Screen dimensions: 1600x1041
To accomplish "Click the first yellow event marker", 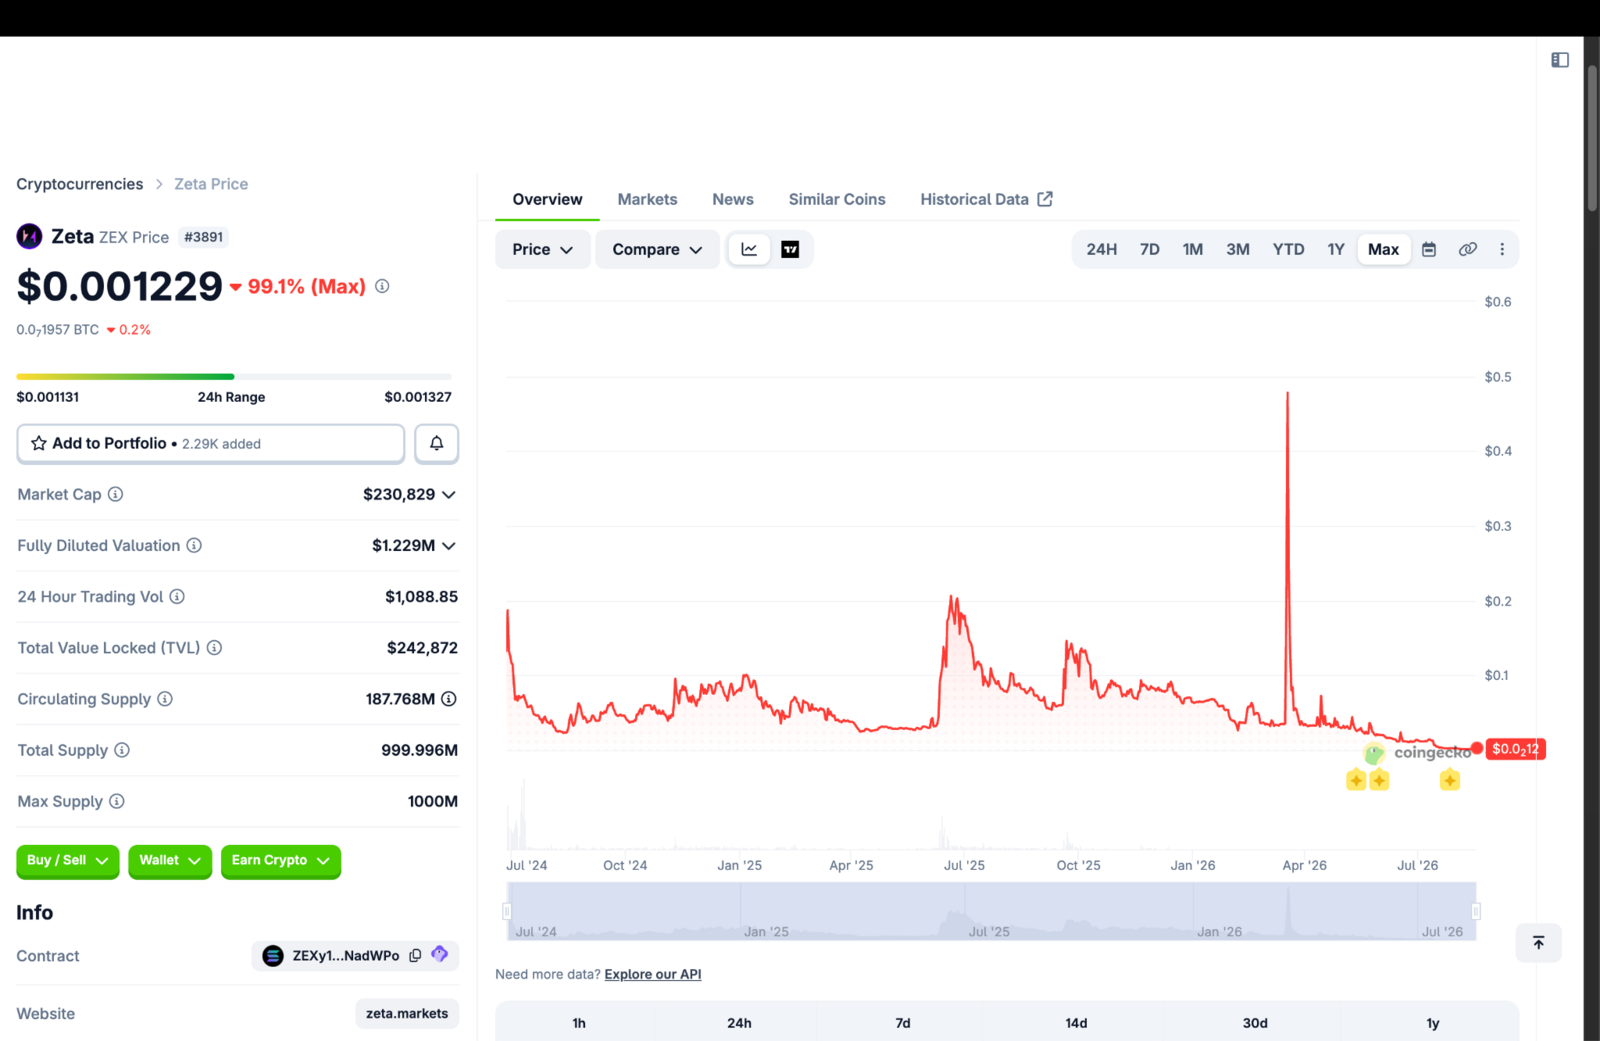I will pos(1356,780).
